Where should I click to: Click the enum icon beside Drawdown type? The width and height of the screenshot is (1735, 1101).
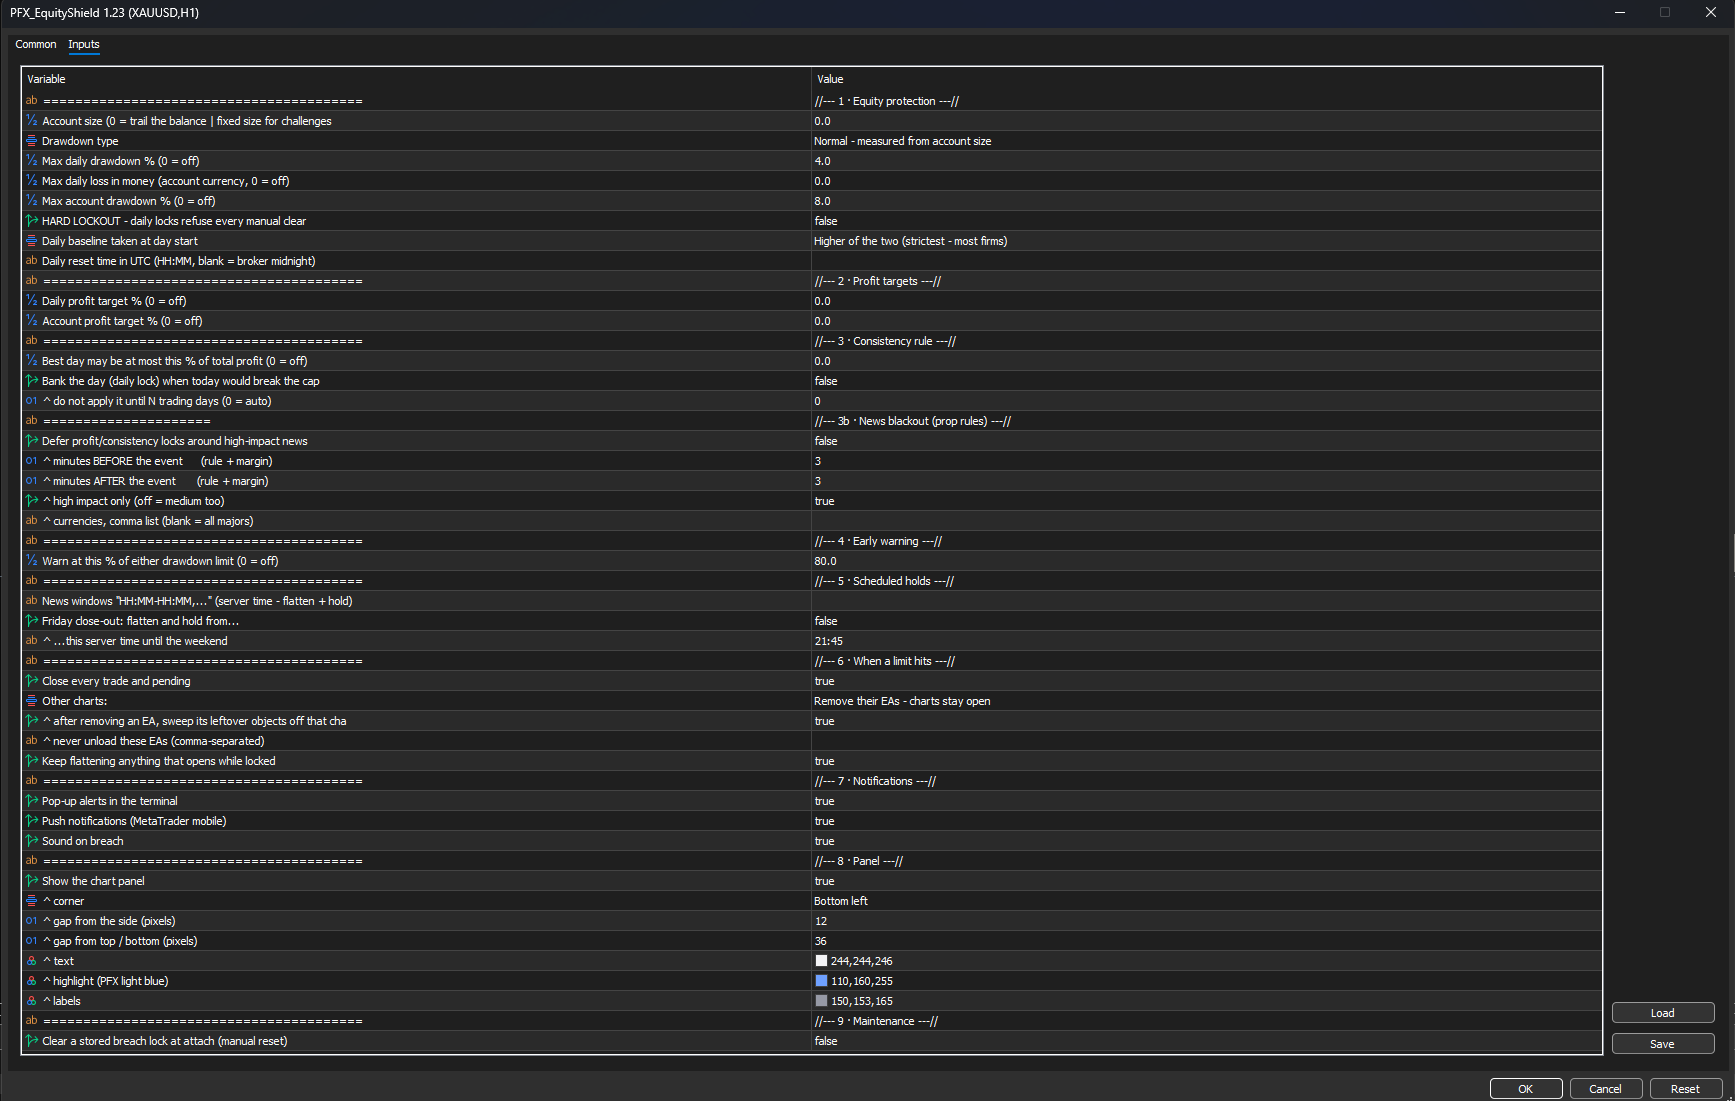(x=32, y=141)
